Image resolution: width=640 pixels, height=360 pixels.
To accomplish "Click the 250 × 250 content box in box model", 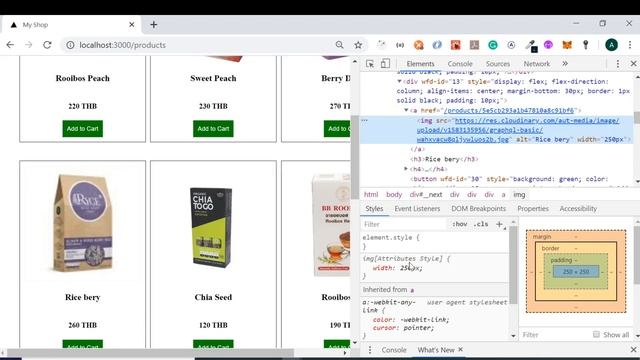I will 576,271.
